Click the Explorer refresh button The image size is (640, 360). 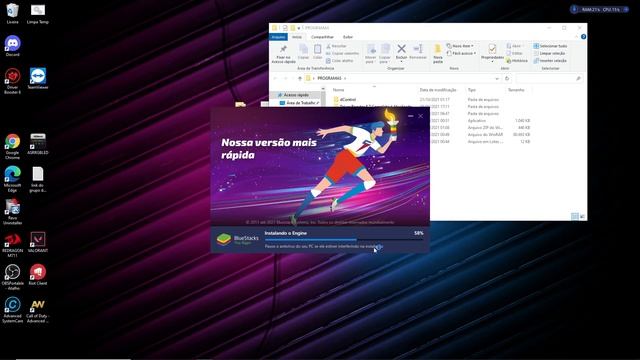pos(507,78)
